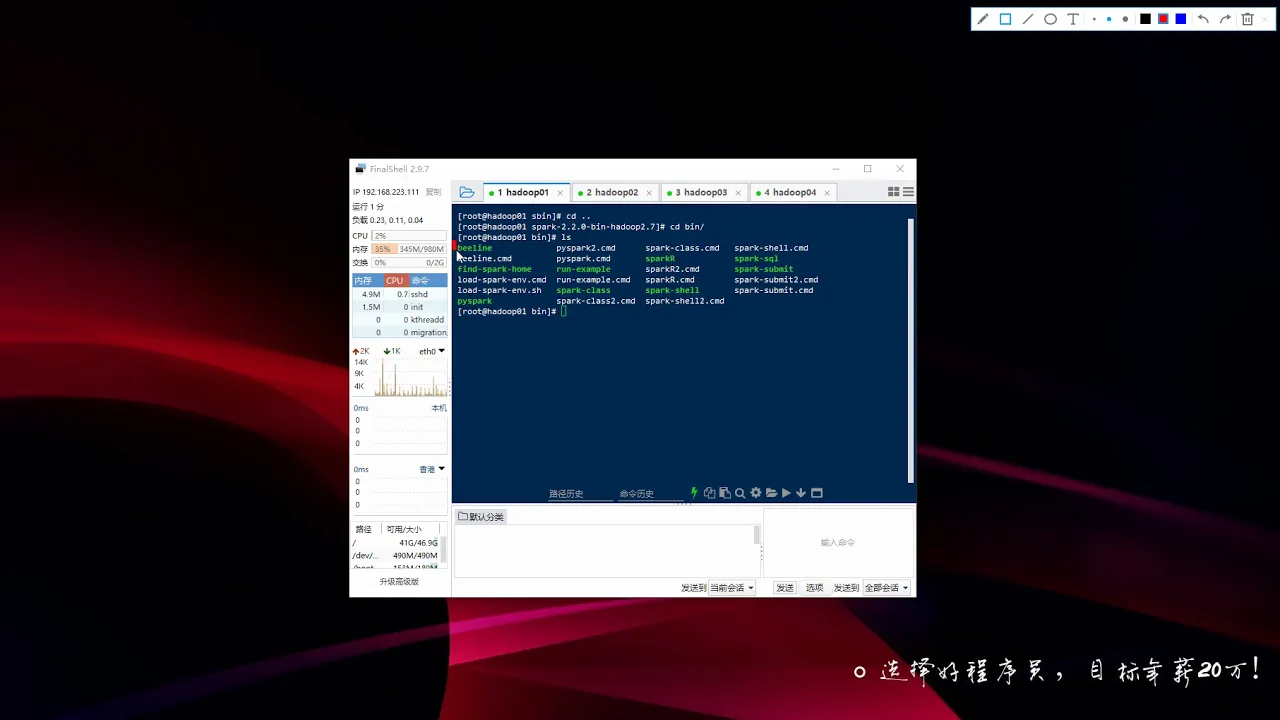Image resolution: width=1280 pixels, height=720 pixels.
Task: Click the 输入命令 command input area
Action: 838,542
